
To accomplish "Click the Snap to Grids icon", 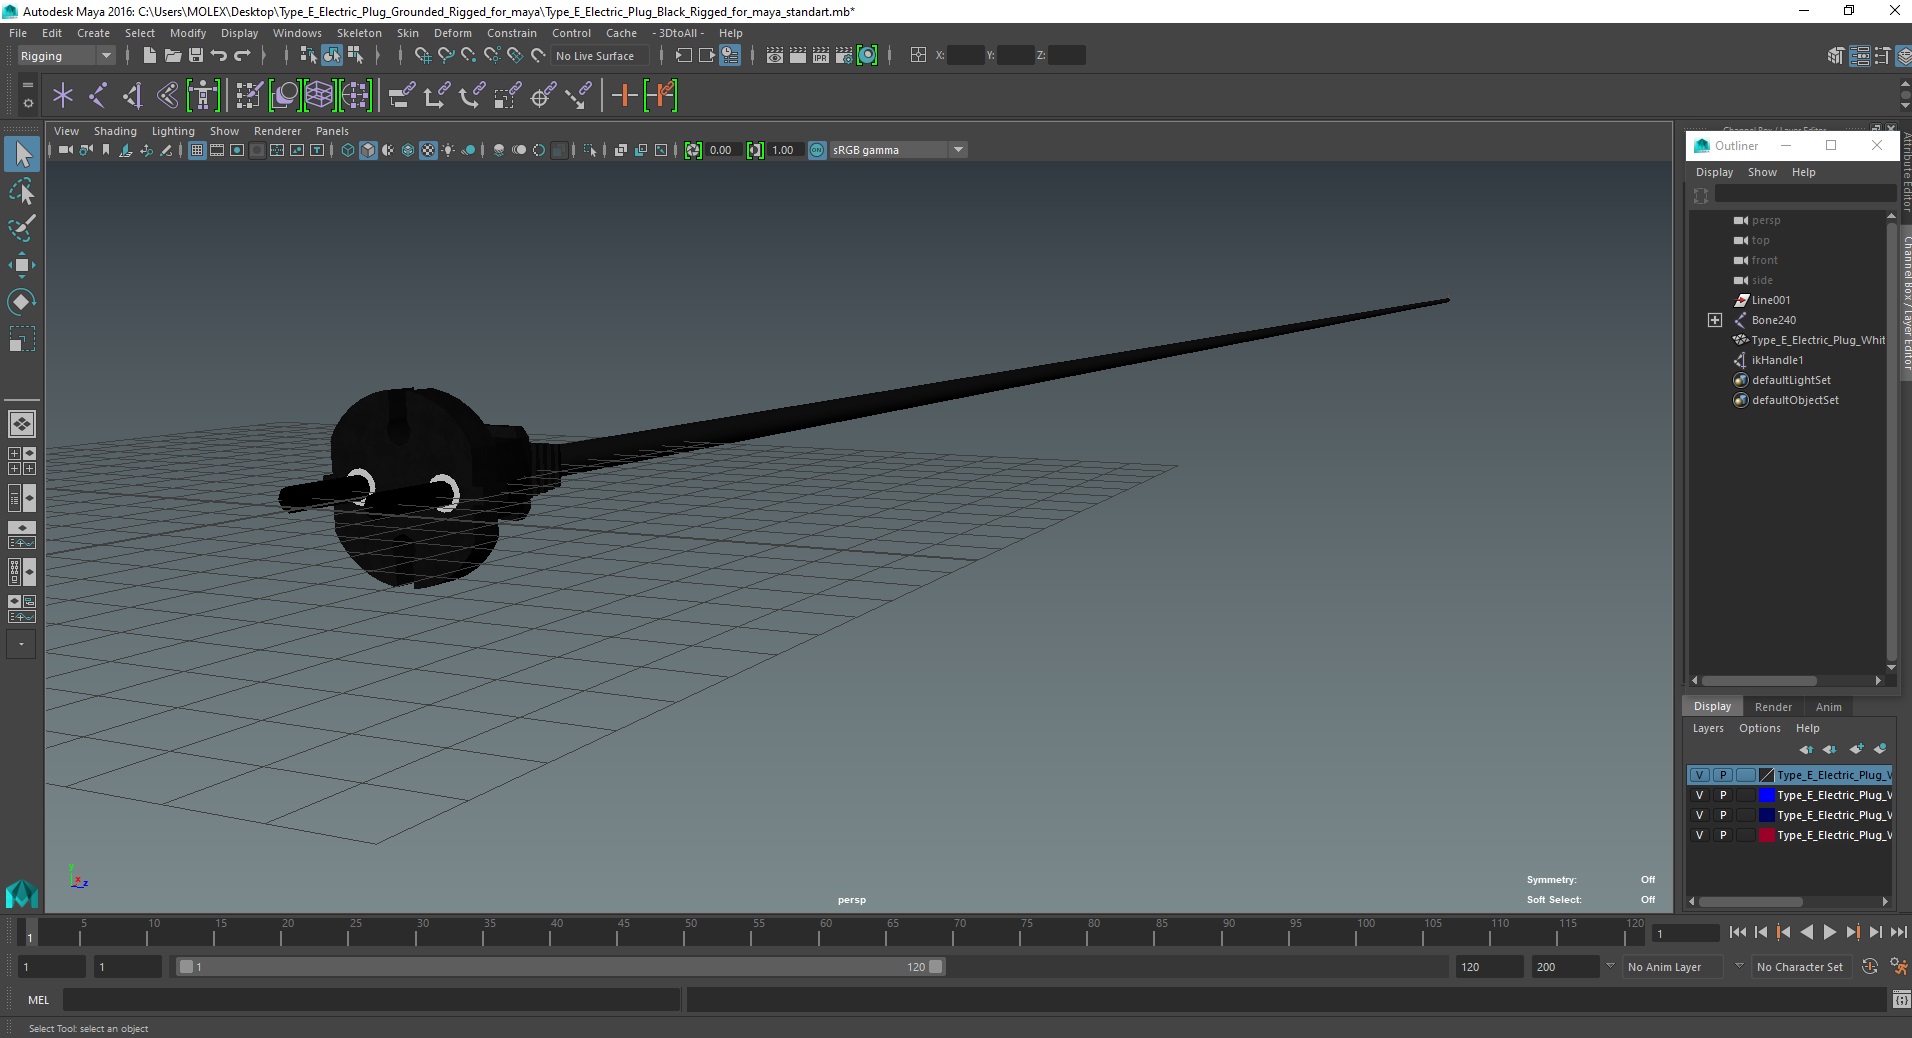I will click(x=422, y=55).
